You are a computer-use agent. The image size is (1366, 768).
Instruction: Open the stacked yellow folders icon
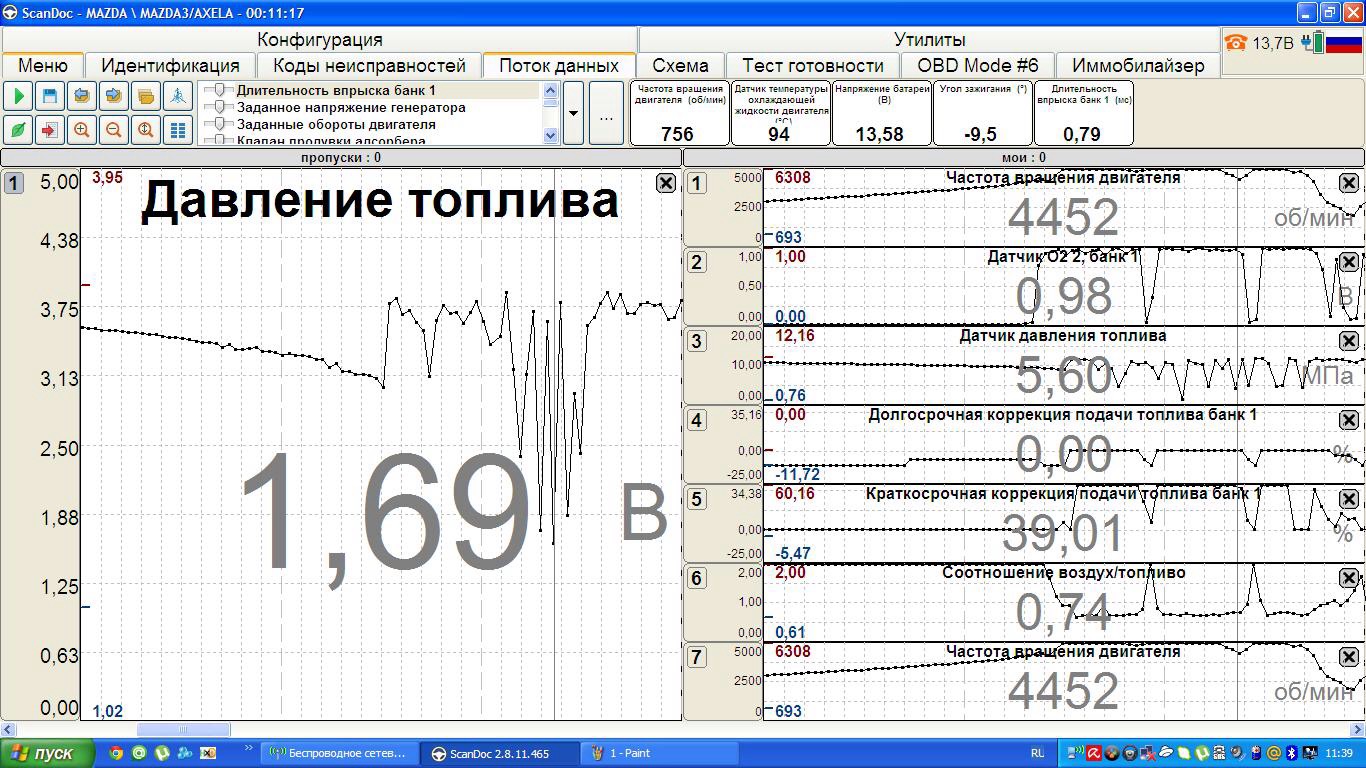click(146, 97)
